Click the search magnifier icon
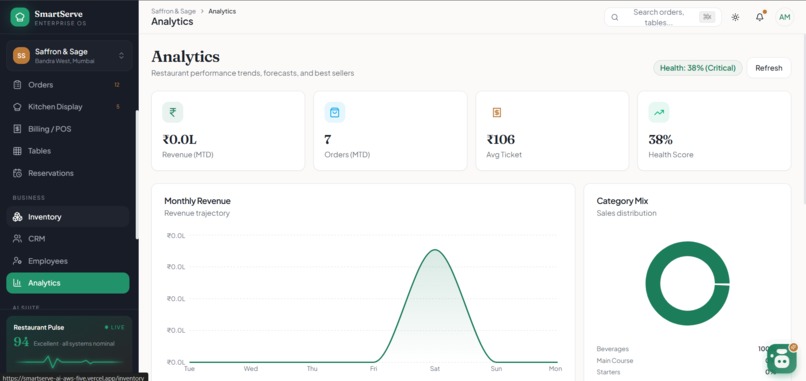 [615, 17]
